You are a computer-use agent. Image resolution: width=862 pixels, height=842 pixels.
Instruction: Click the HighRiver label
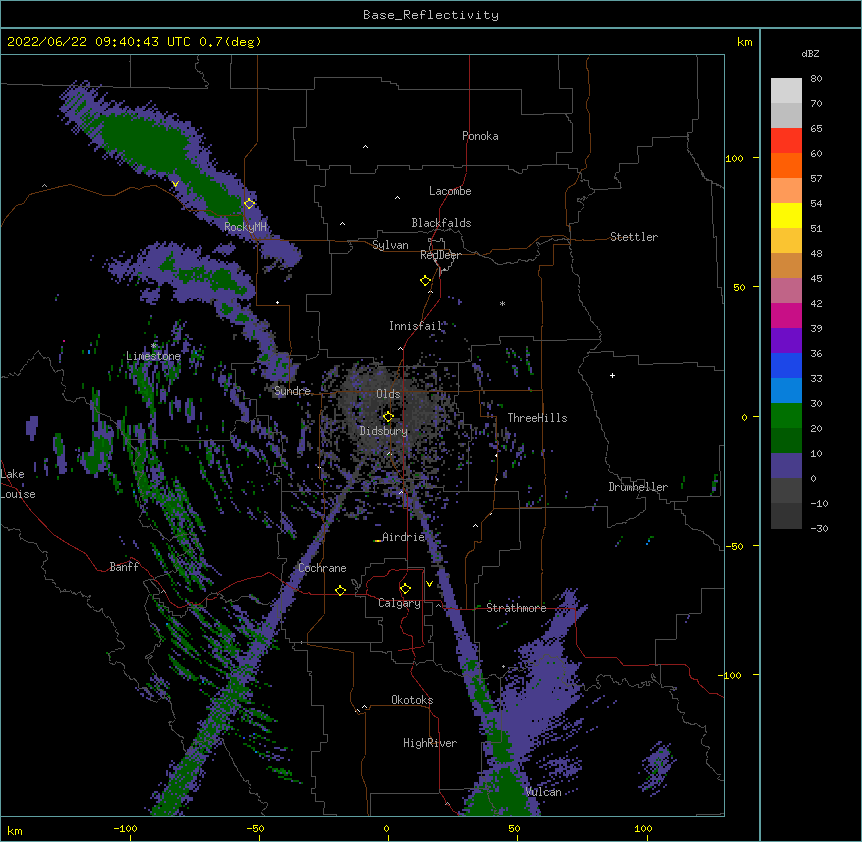[x=430, y=743]
